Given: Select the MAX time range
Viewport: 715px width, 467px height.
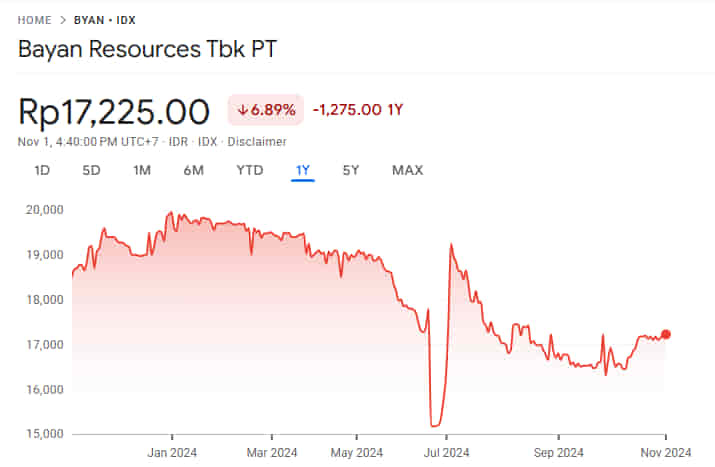Looking at the screenshot, I should (x=407, y=170).
